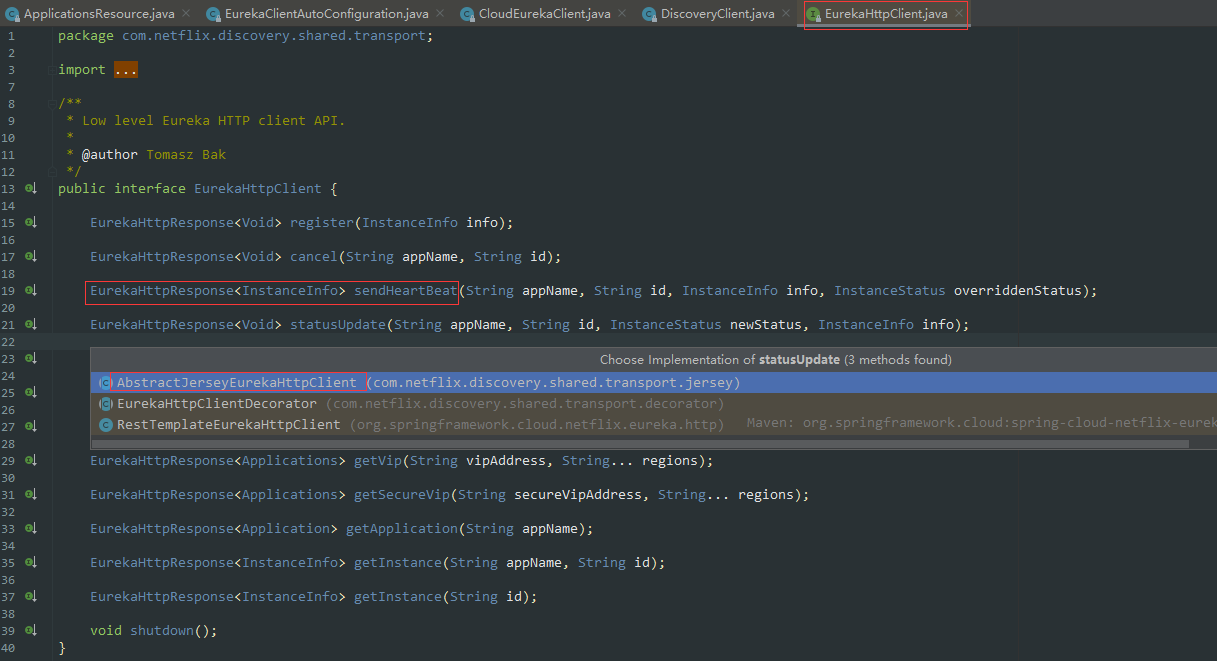Close EurekaHttpClient.java tab
Viewport: 1217px width, 661px height.
pos(959,14)
